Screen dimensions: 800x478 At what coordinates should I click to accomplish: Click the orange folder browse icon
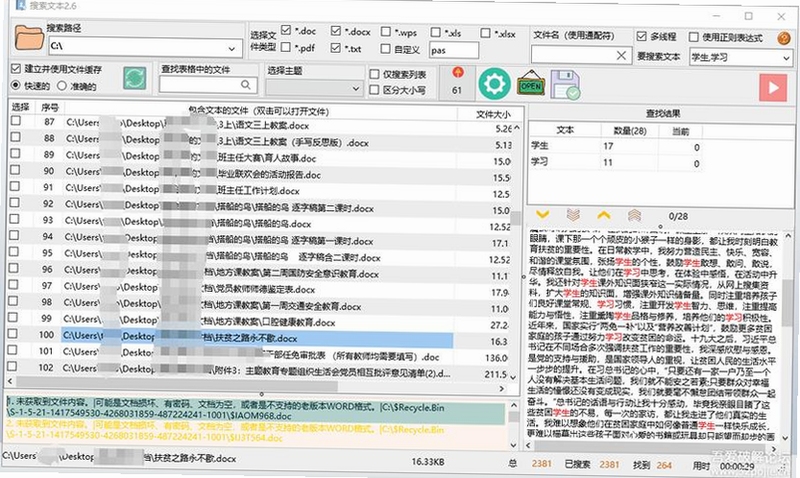point(29,38)
